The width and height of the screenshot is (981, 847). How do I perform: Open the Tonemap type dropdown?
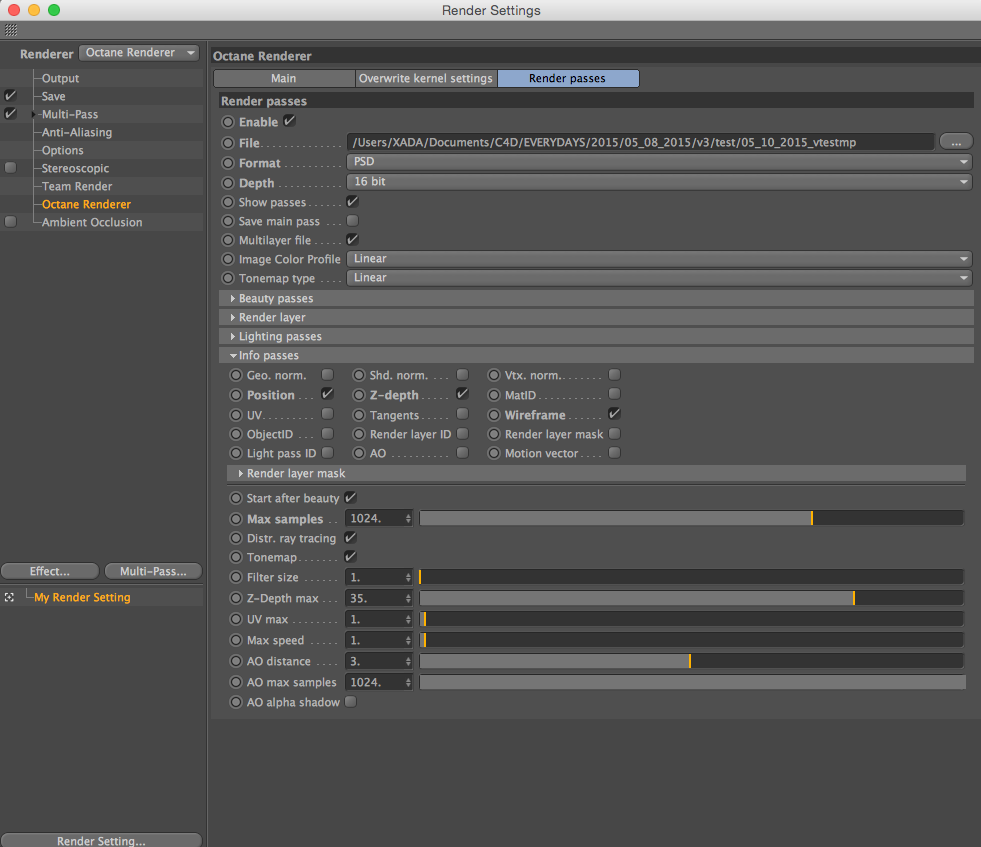click(659, 278)
